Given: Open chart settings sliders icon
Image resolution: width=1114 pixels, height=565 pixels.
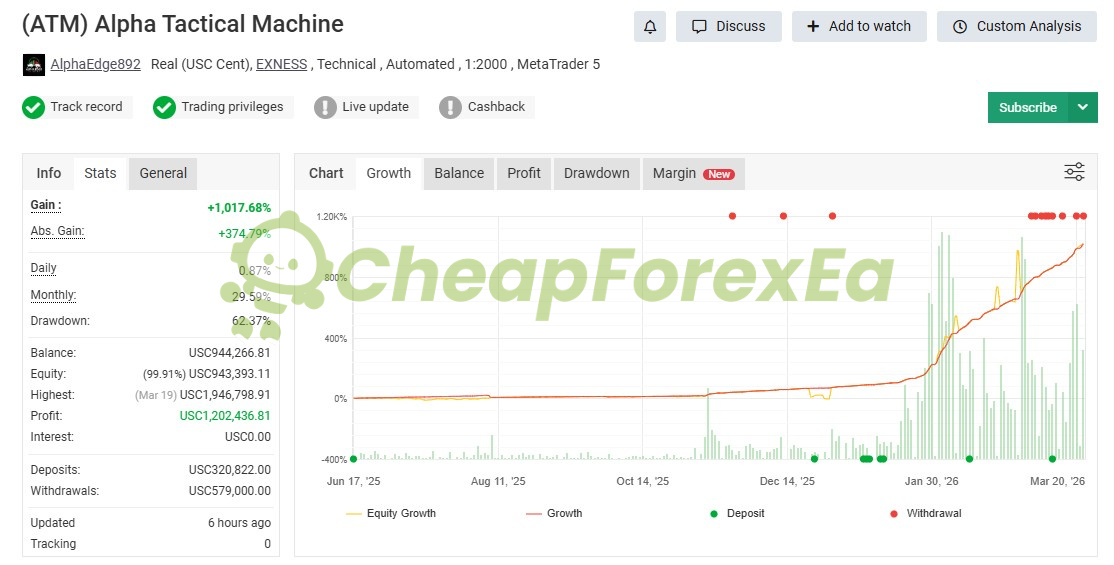Looking at the screenshot, I should pyautogui.click(x=1074, y=172).
